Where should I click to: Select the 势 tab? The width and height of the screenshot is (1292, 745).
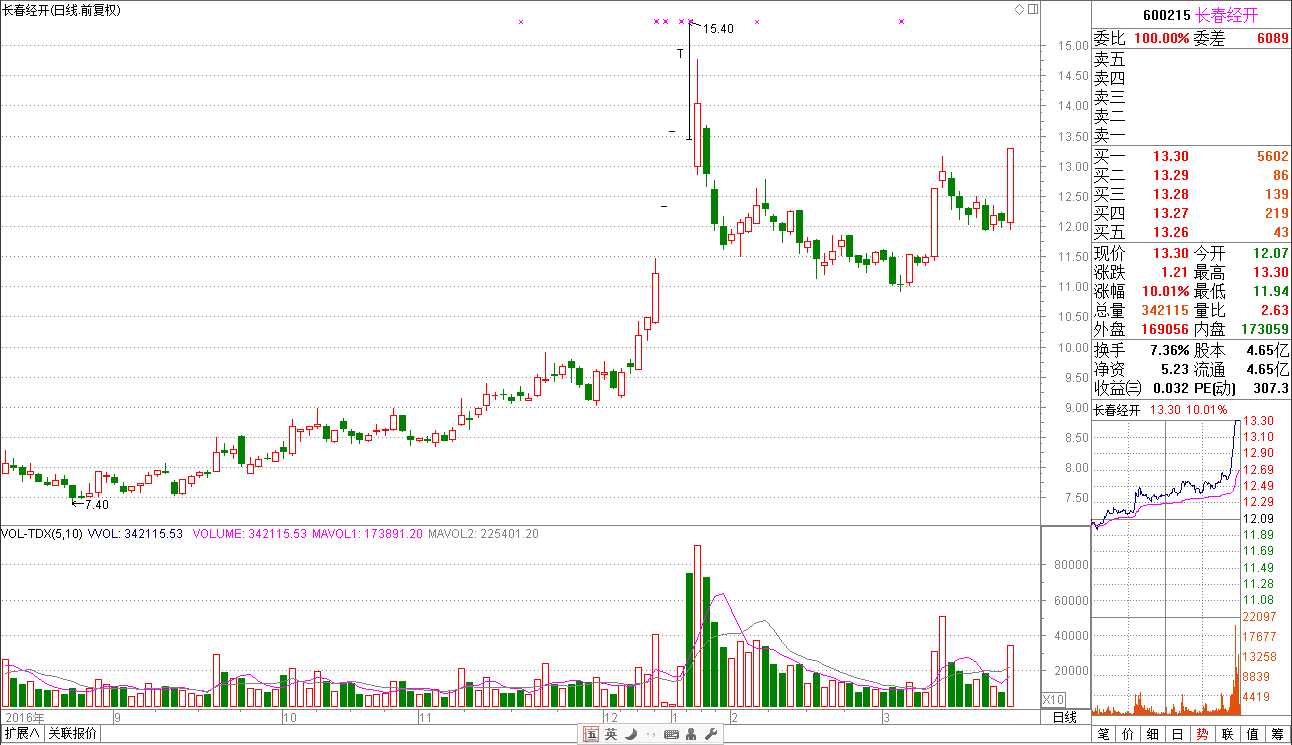tap(1203, 734)
